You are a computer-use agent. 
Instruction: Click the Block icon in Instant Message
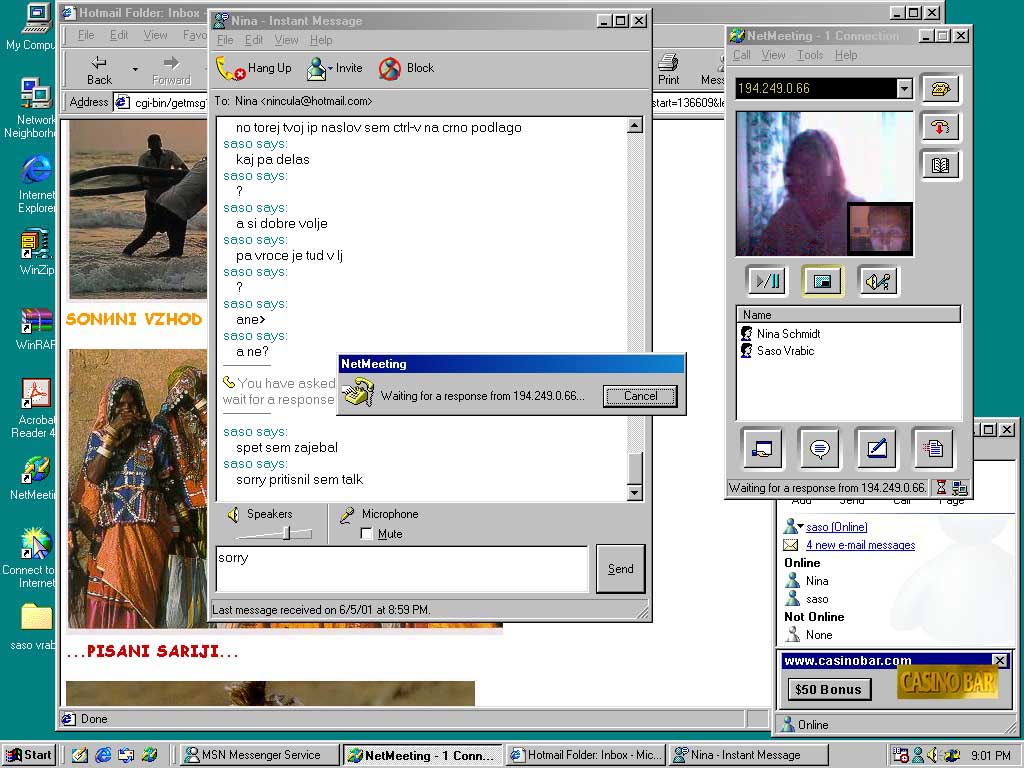390,69
